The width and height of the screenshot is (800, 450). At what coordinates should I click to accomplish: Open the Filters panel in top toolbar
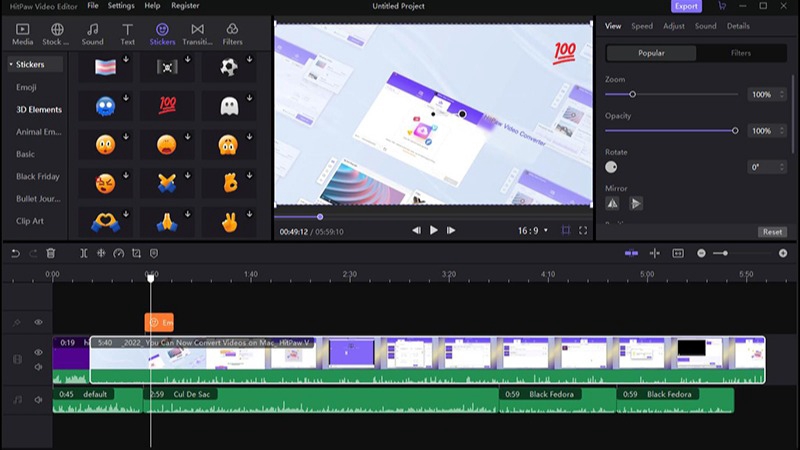(232, 34)
